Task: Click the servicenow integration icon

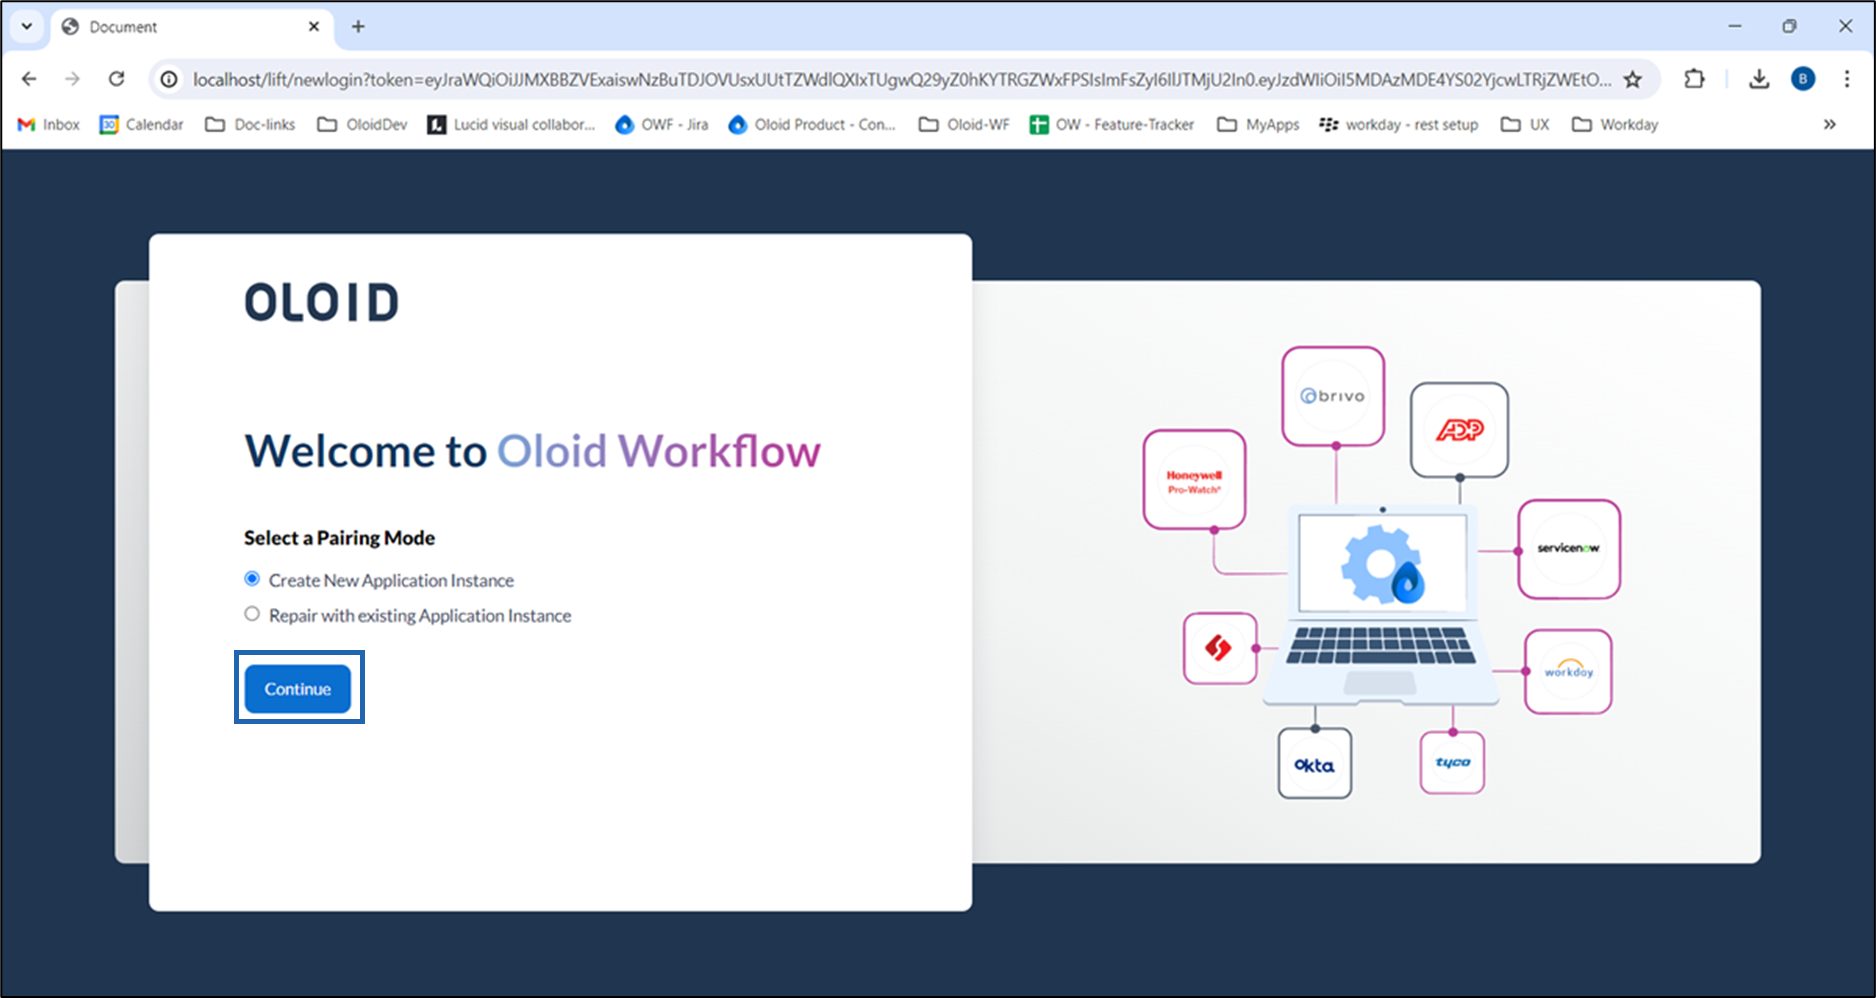Action: tap(1569, 549)
